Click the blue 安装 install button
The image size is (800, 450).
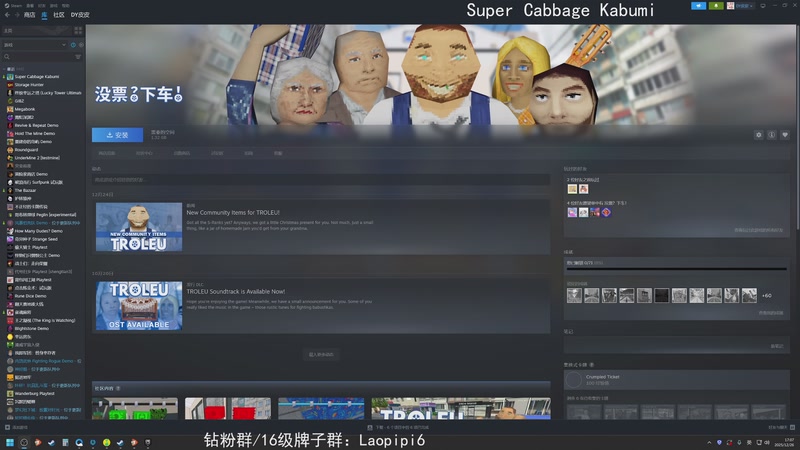click(117, 135)
